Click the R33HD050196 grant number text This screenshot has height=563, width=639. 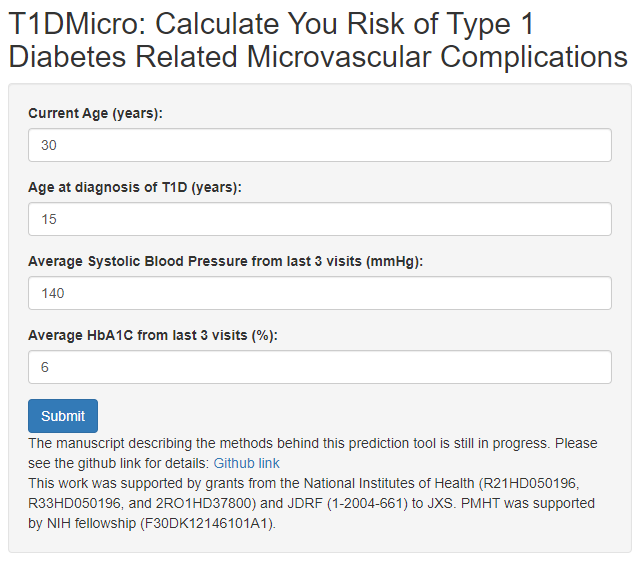coord(75,503)
